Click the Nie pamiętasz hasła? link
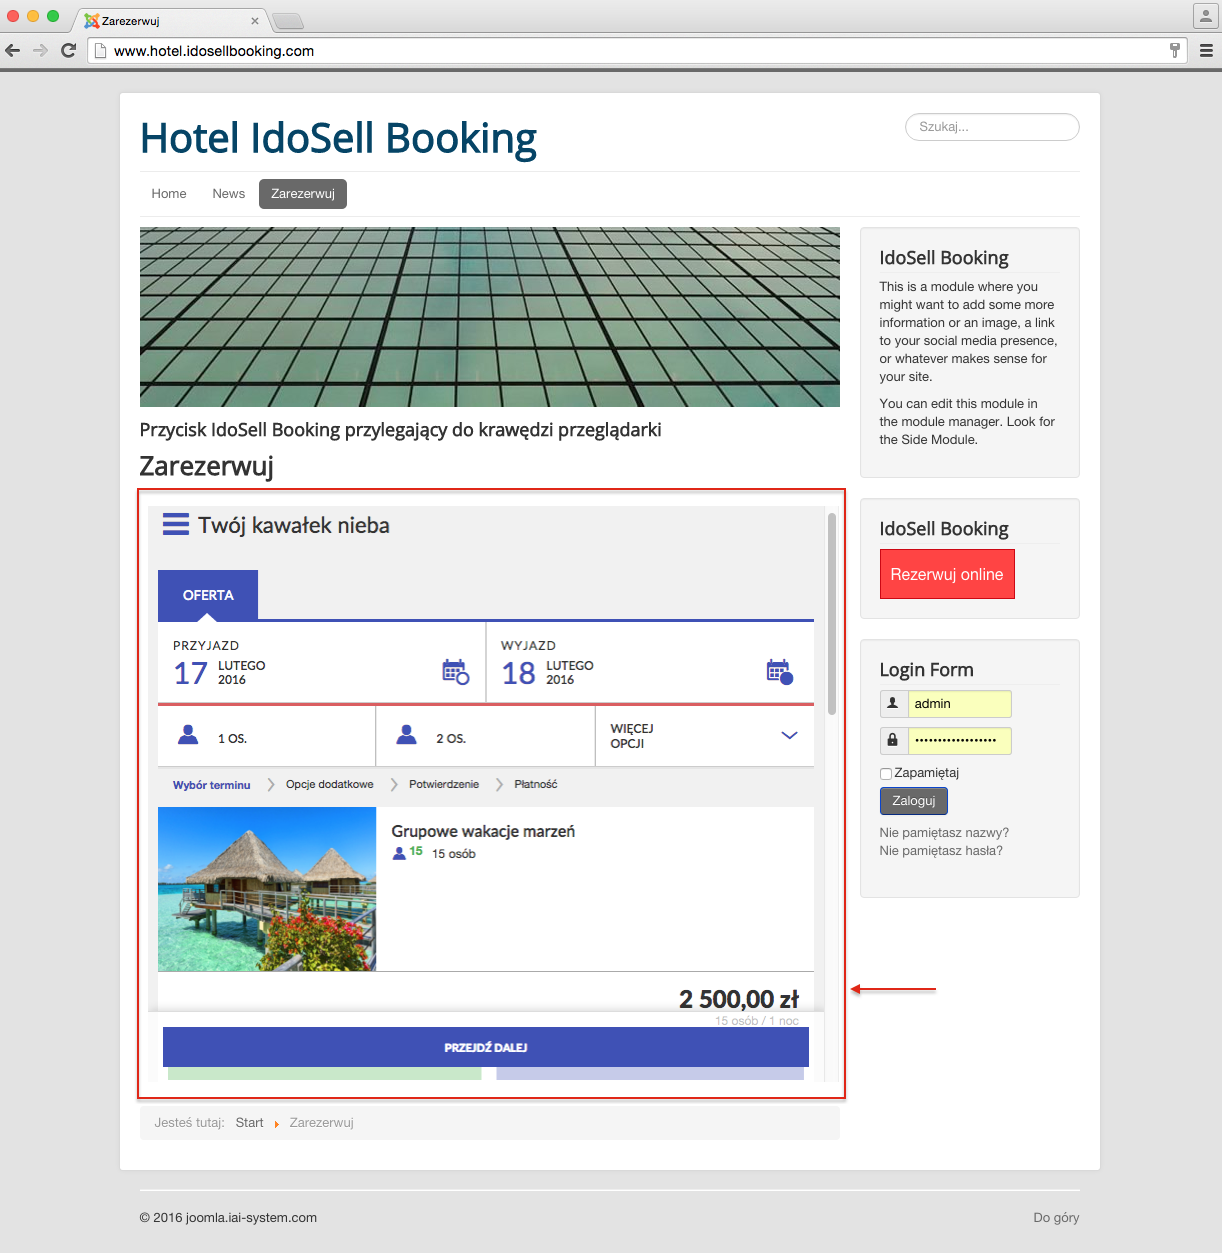Screen dimensions: 1222x1253 (941, 851)
